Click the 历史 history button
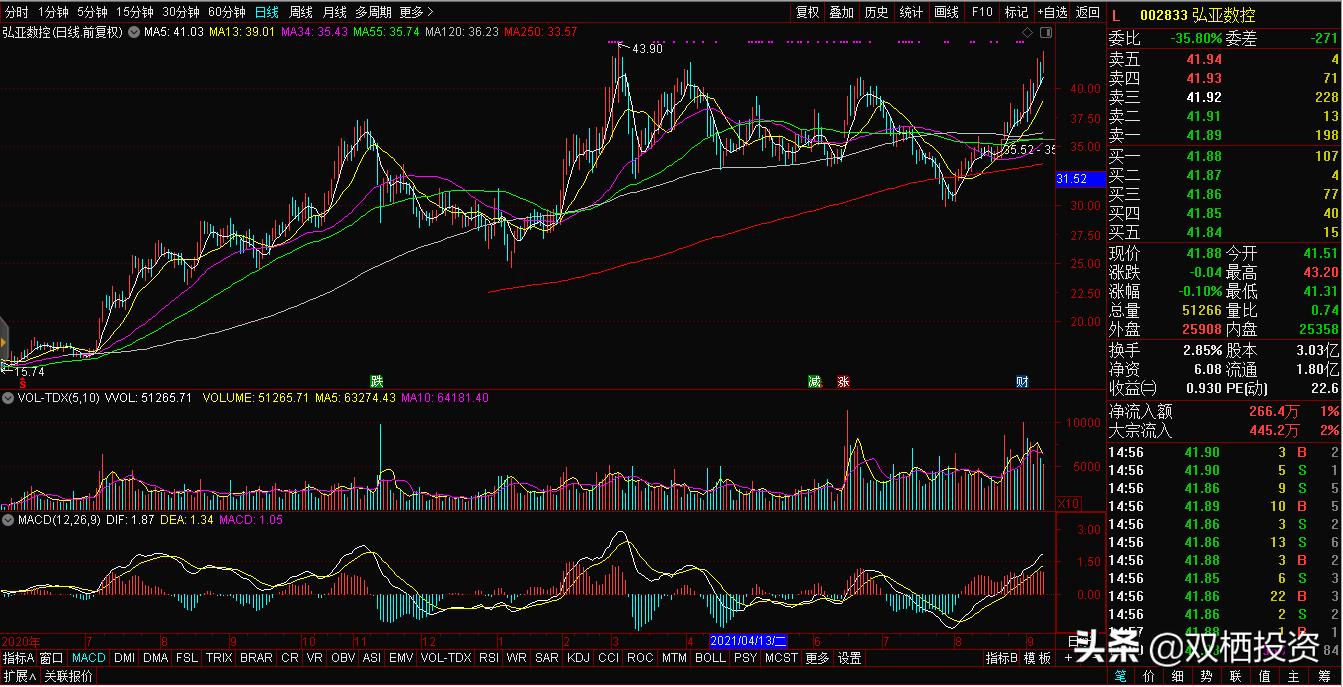 tap(876, 12)
